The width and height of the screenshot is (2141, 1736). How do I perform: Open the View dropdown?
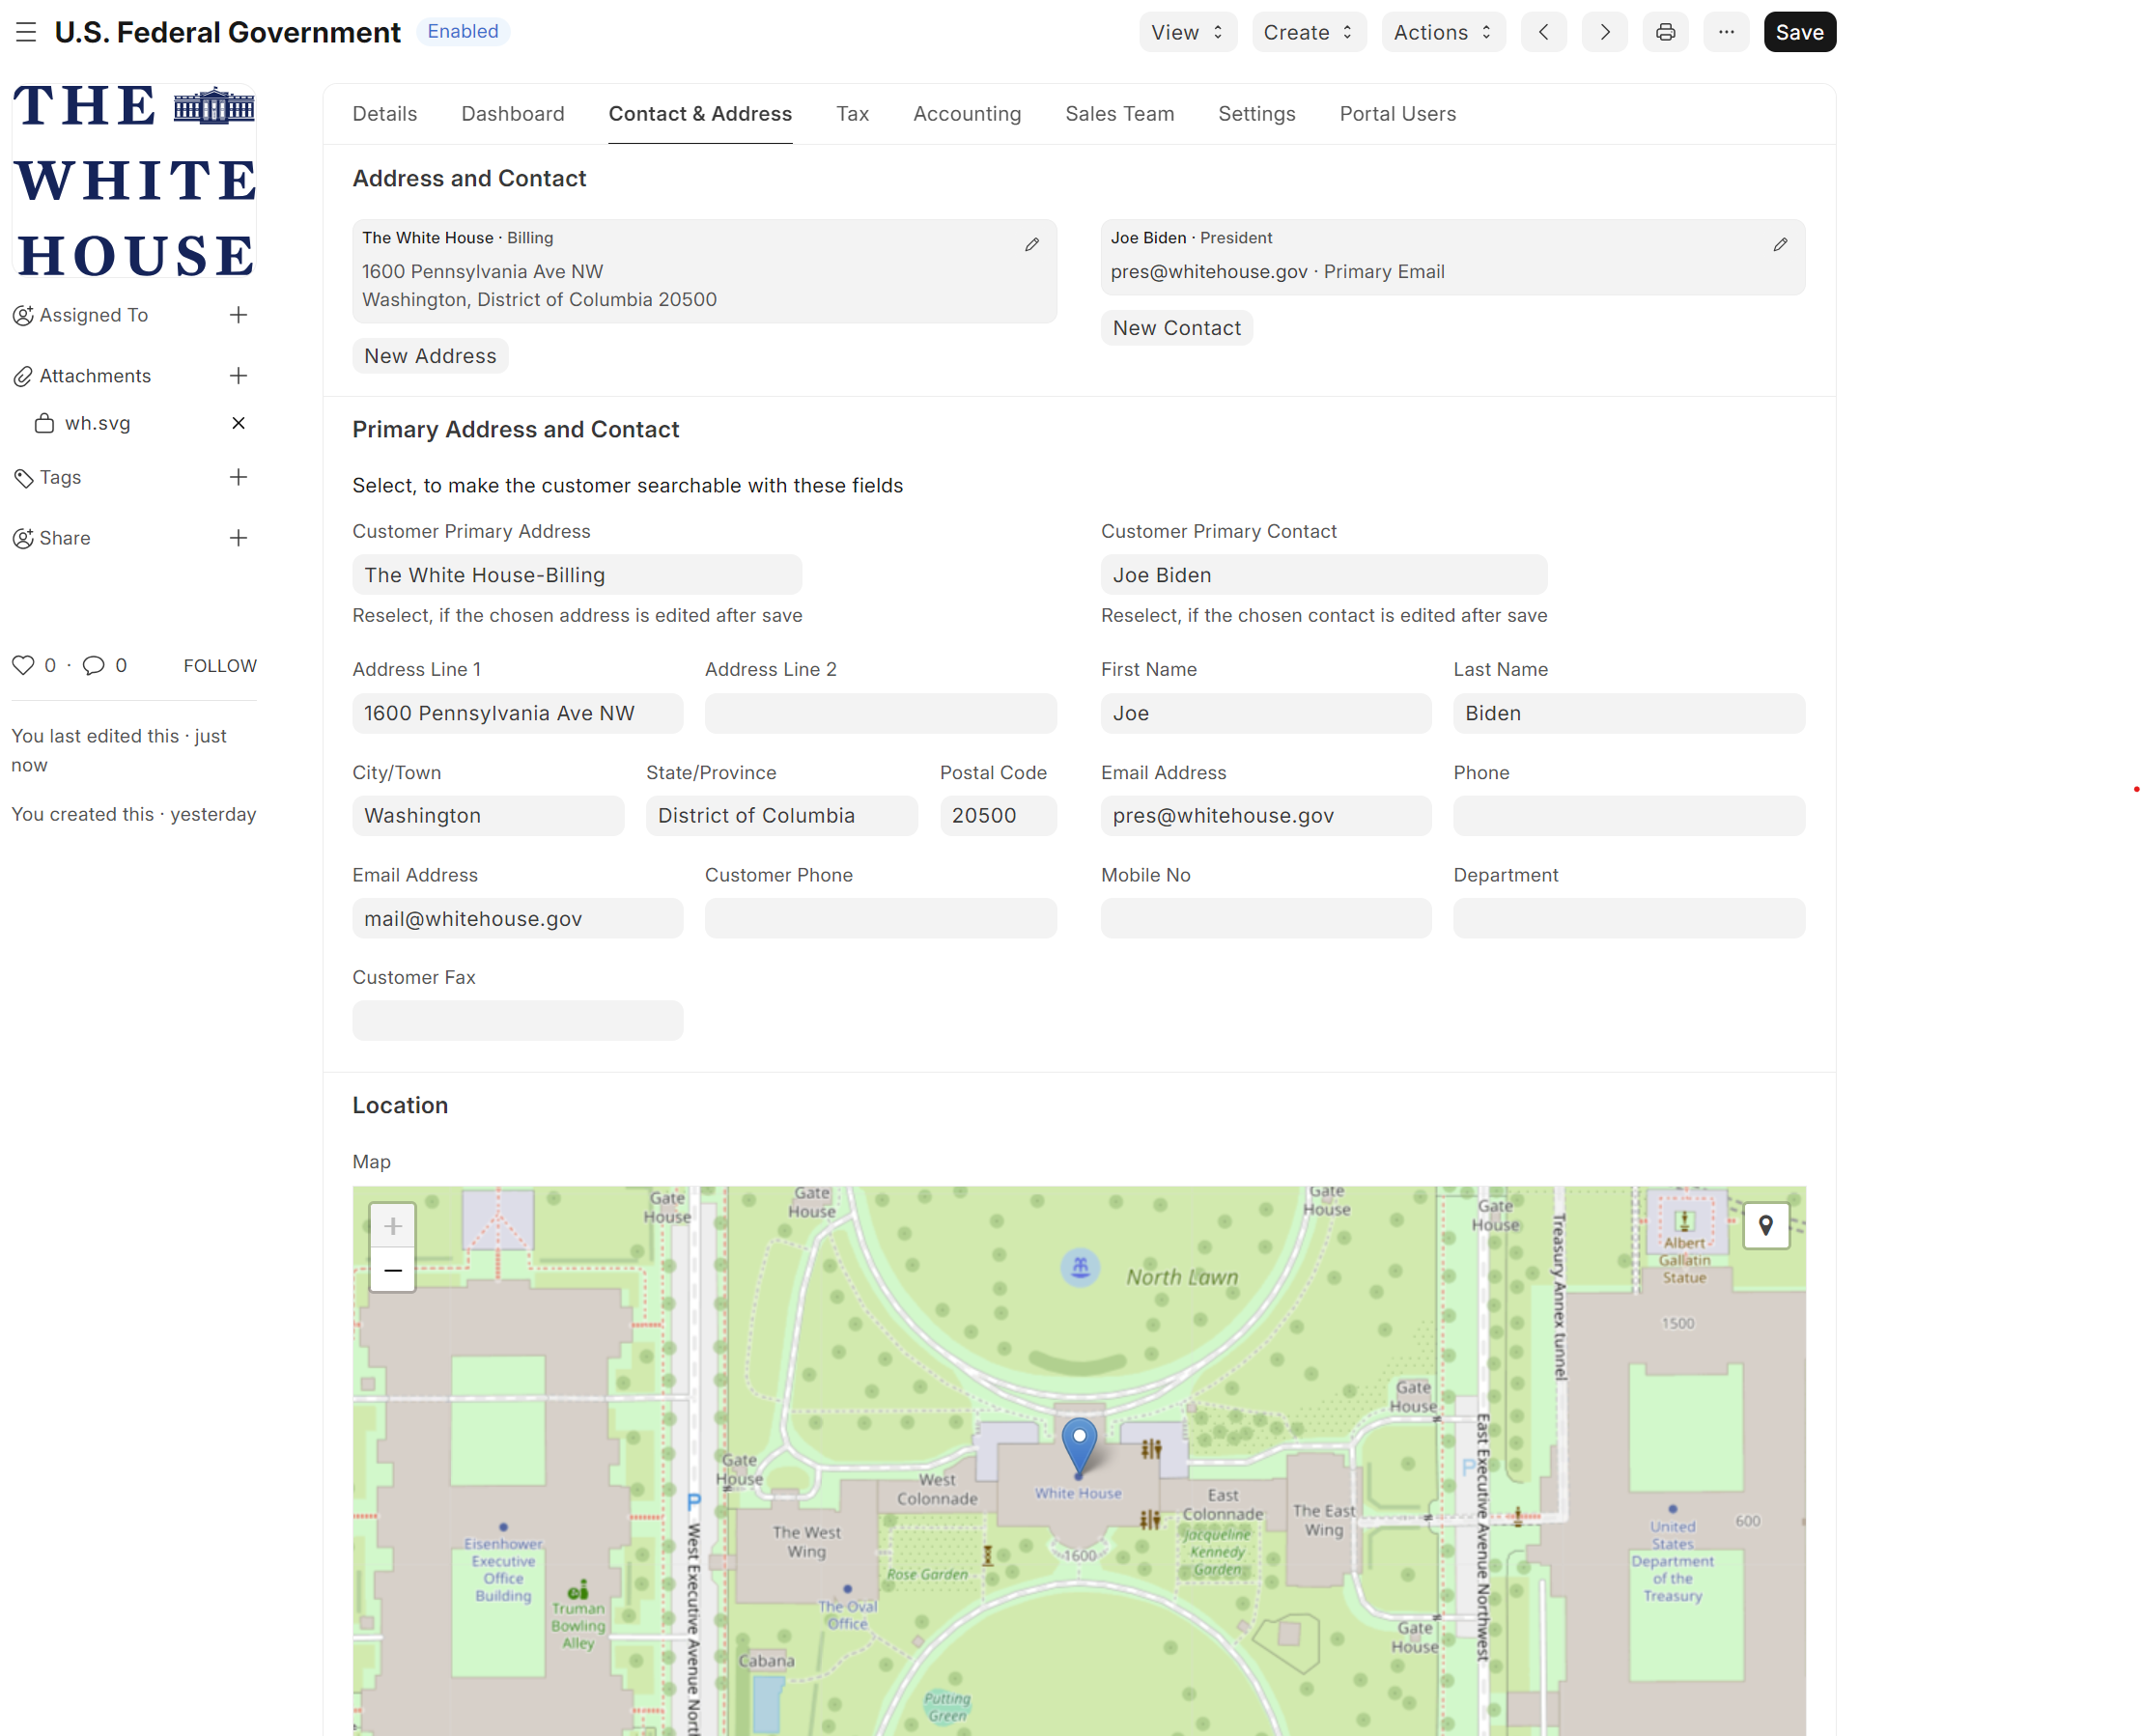[1187, 32]
